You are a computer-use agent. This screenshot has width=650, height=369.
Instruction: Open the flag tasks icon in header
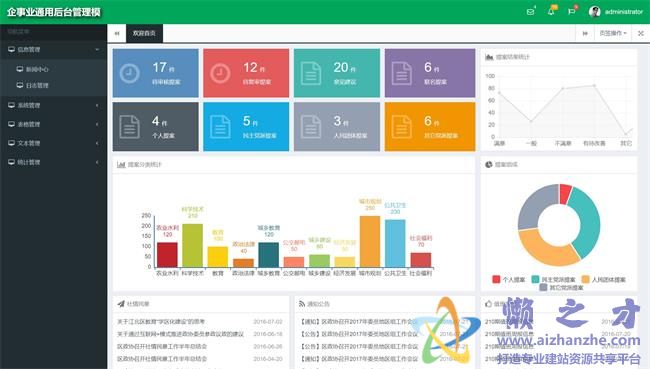(571, 12)
